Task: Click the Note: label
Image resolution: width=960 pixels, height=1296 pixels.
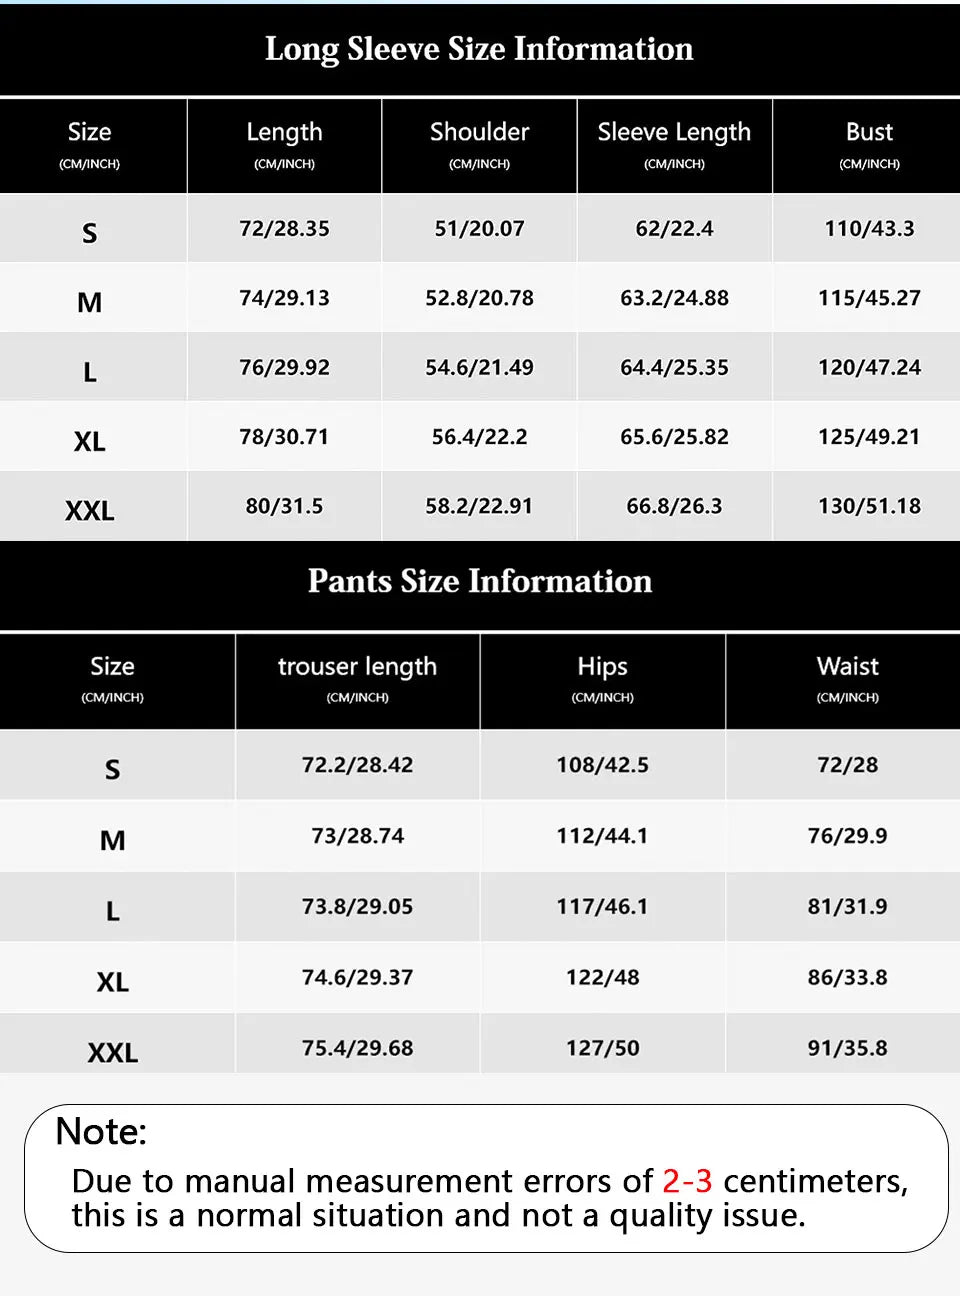Action: (x=101, y=1131)
